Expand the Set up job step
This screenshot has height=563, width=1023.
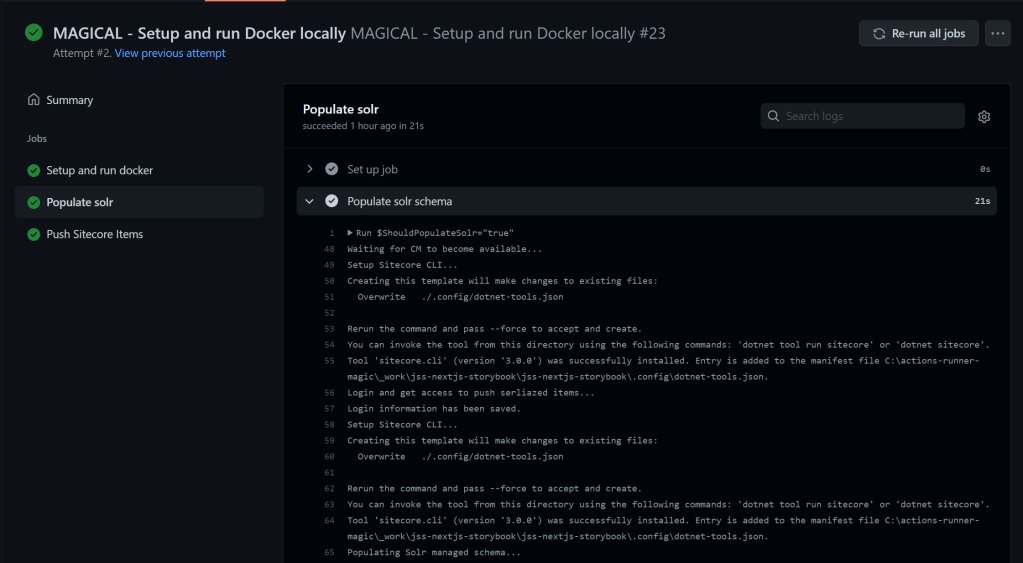[310, 169]
